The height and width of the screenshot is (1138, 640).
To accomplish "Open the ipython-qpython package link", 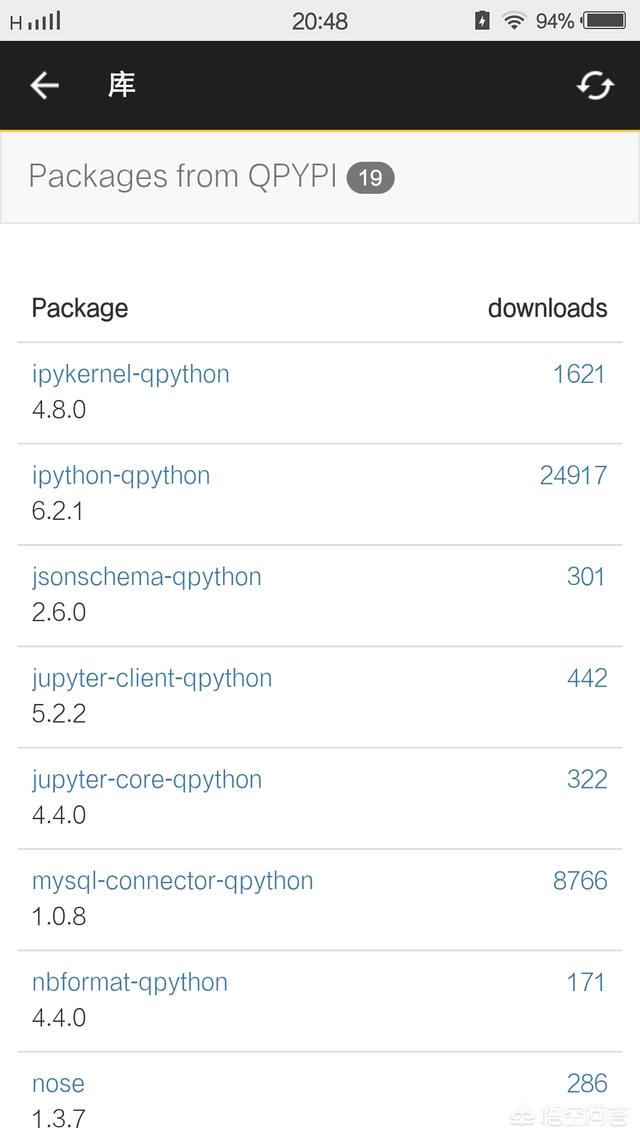I will click(121, 475).
